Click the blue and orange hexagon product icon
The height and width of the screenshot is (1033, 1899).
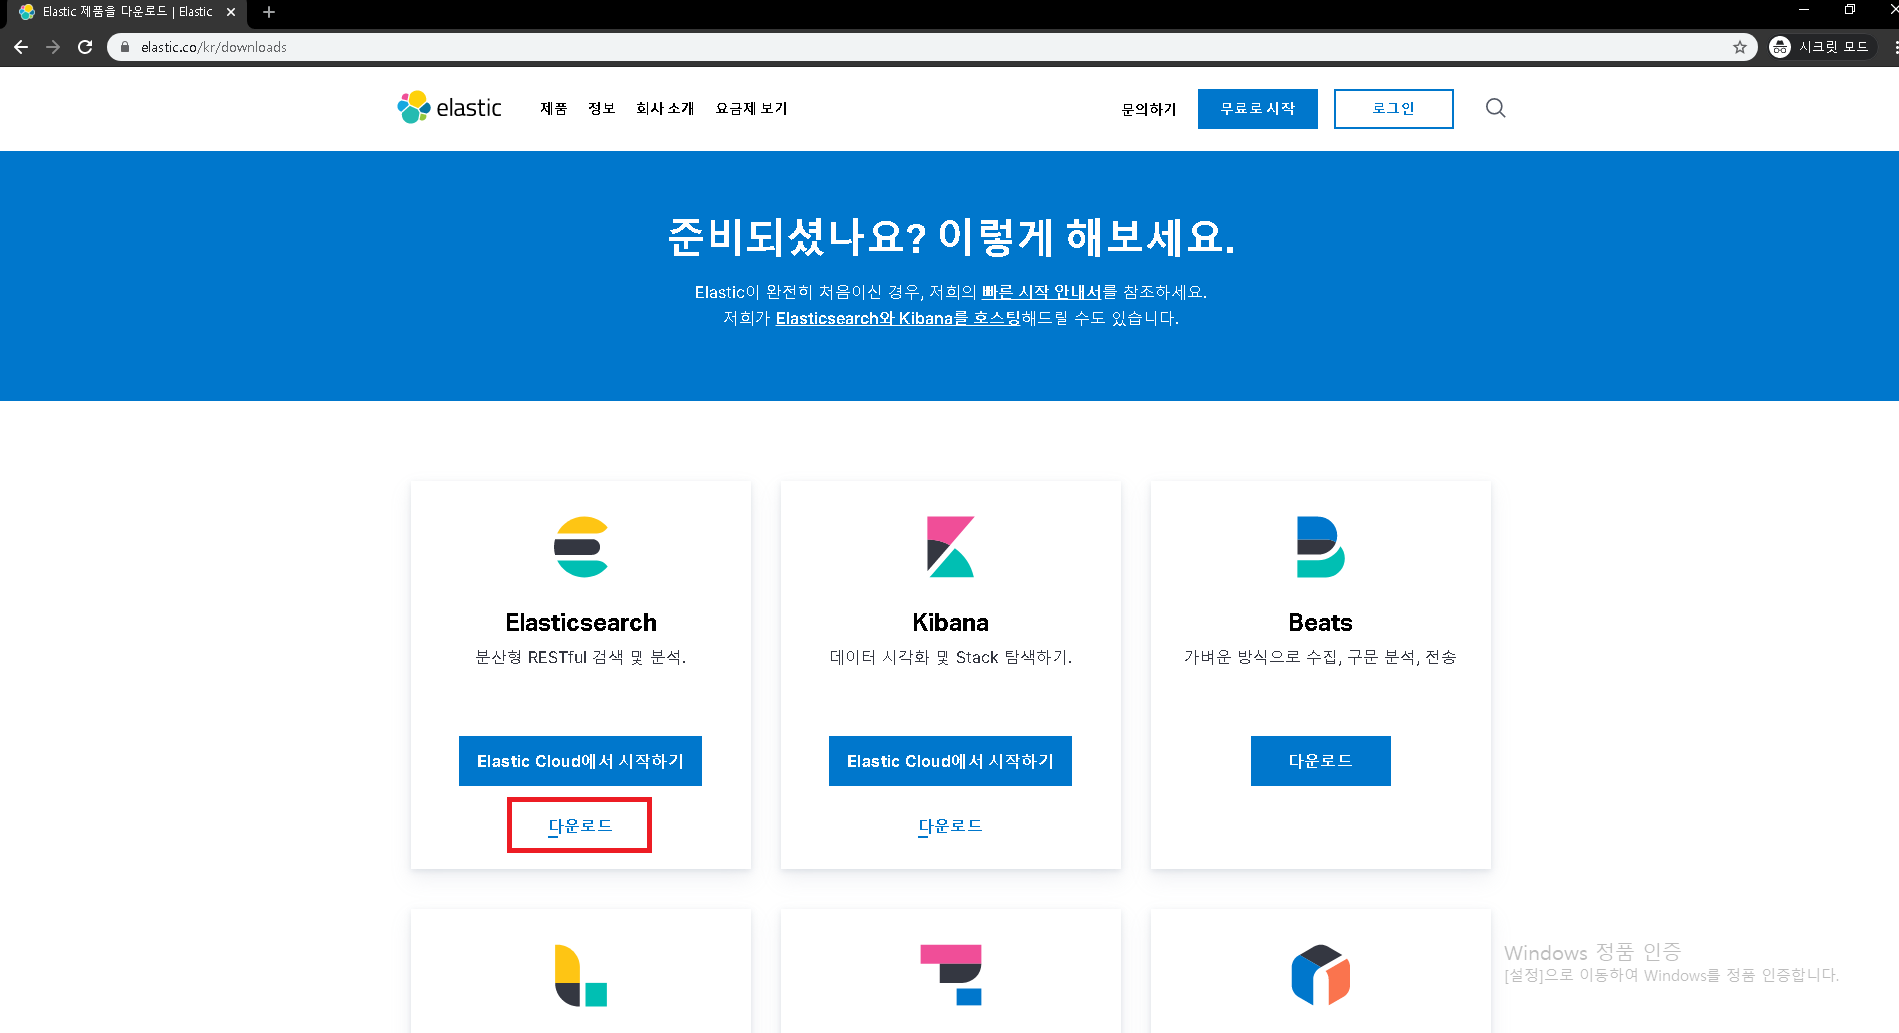pos(1321,975)
